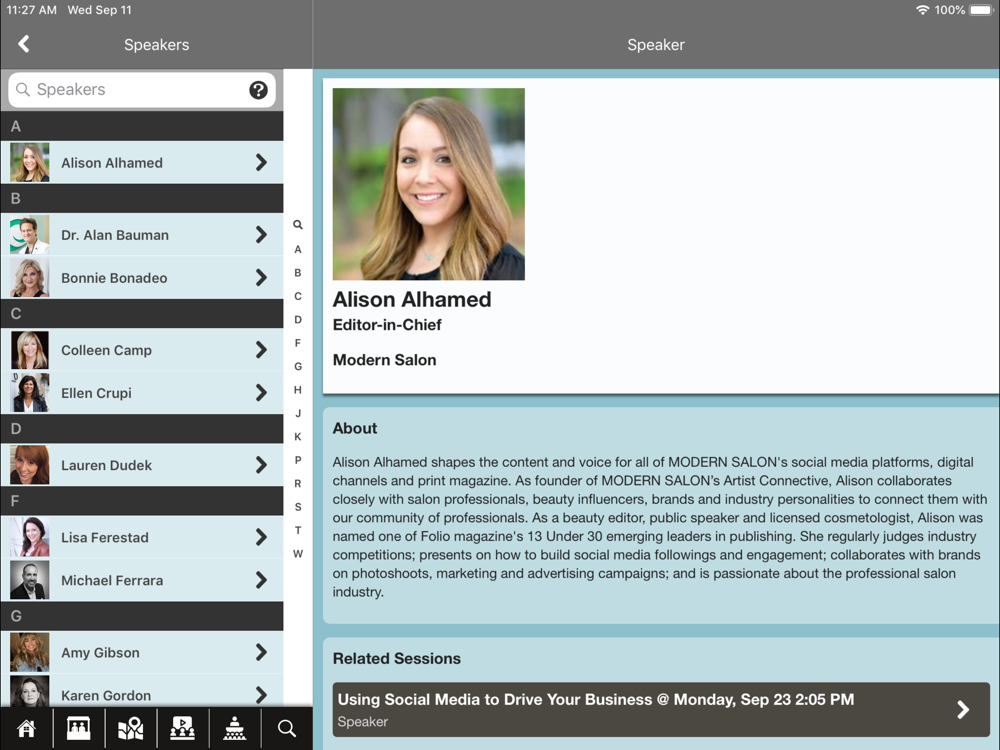Open Lauren Dudek's chevron

pyautogui.click(x=261, y=465)
